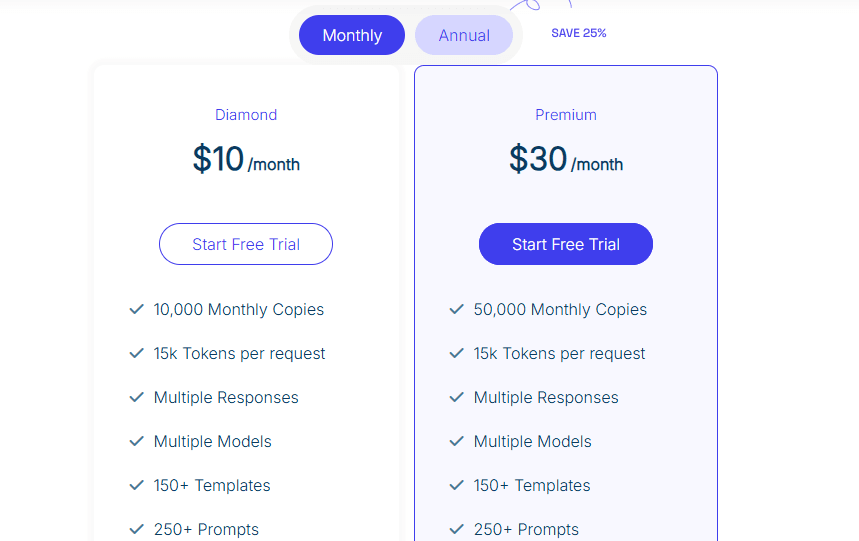Select the Monthly billing toggle
This screenshot has width=859, height=541.
(352, 35)
